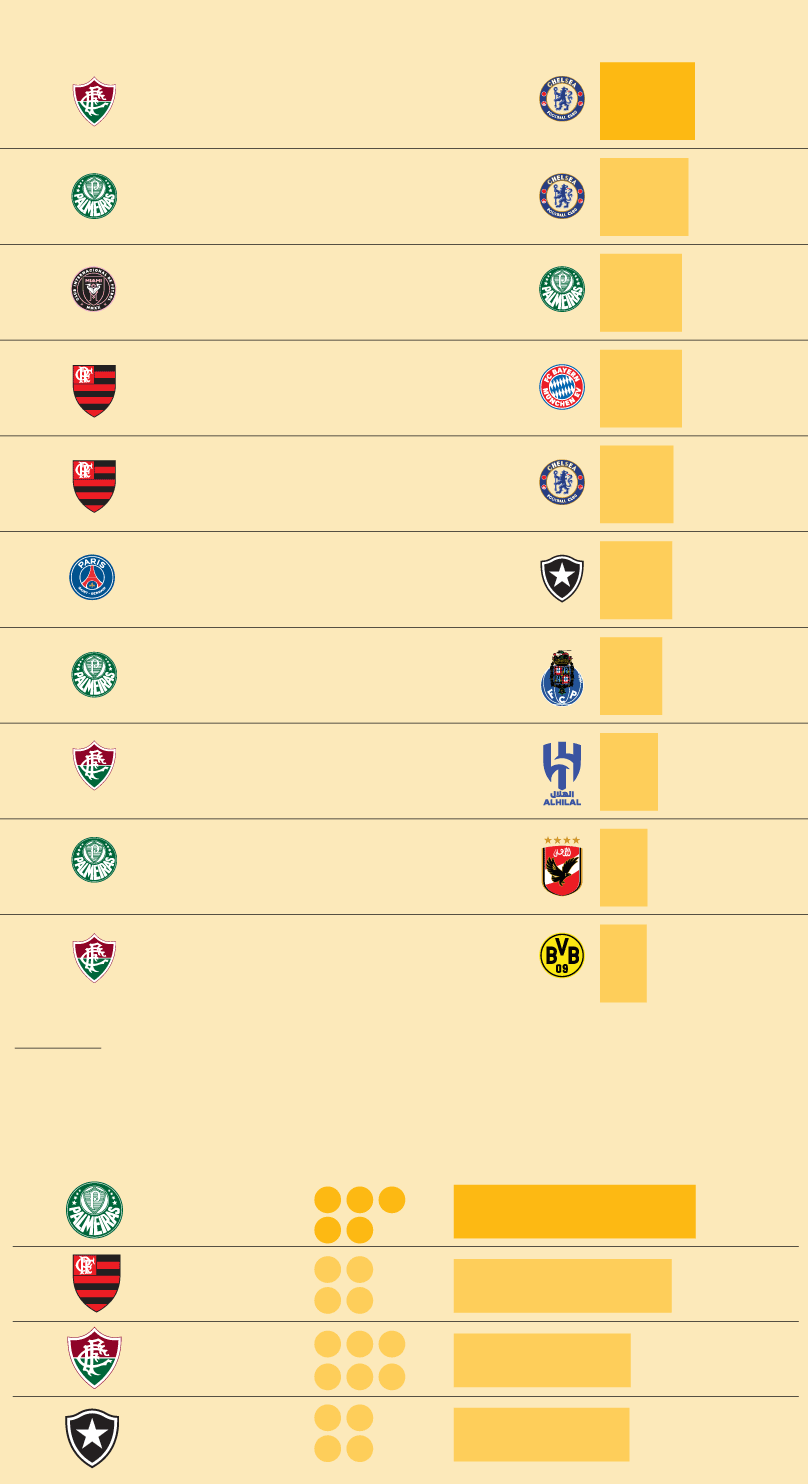Screen dimensions: 808x1484
Task: Select the Bayern Munich logo
Action: coord(562,387)
